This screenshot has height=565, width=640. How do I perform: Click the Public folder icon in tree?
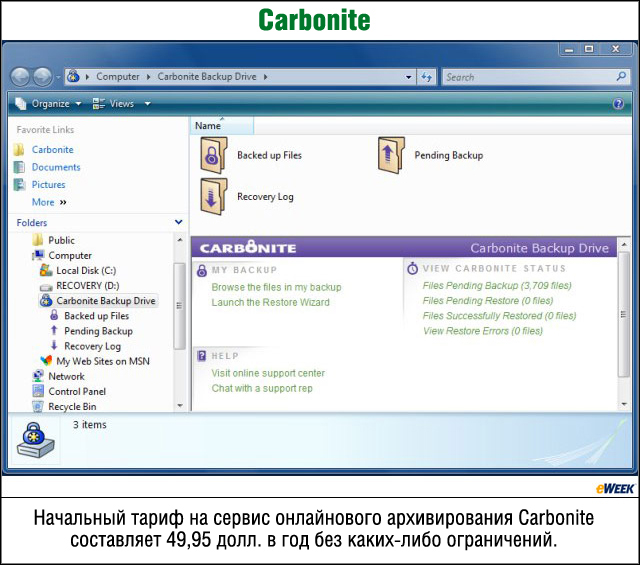tap(38, 240)
